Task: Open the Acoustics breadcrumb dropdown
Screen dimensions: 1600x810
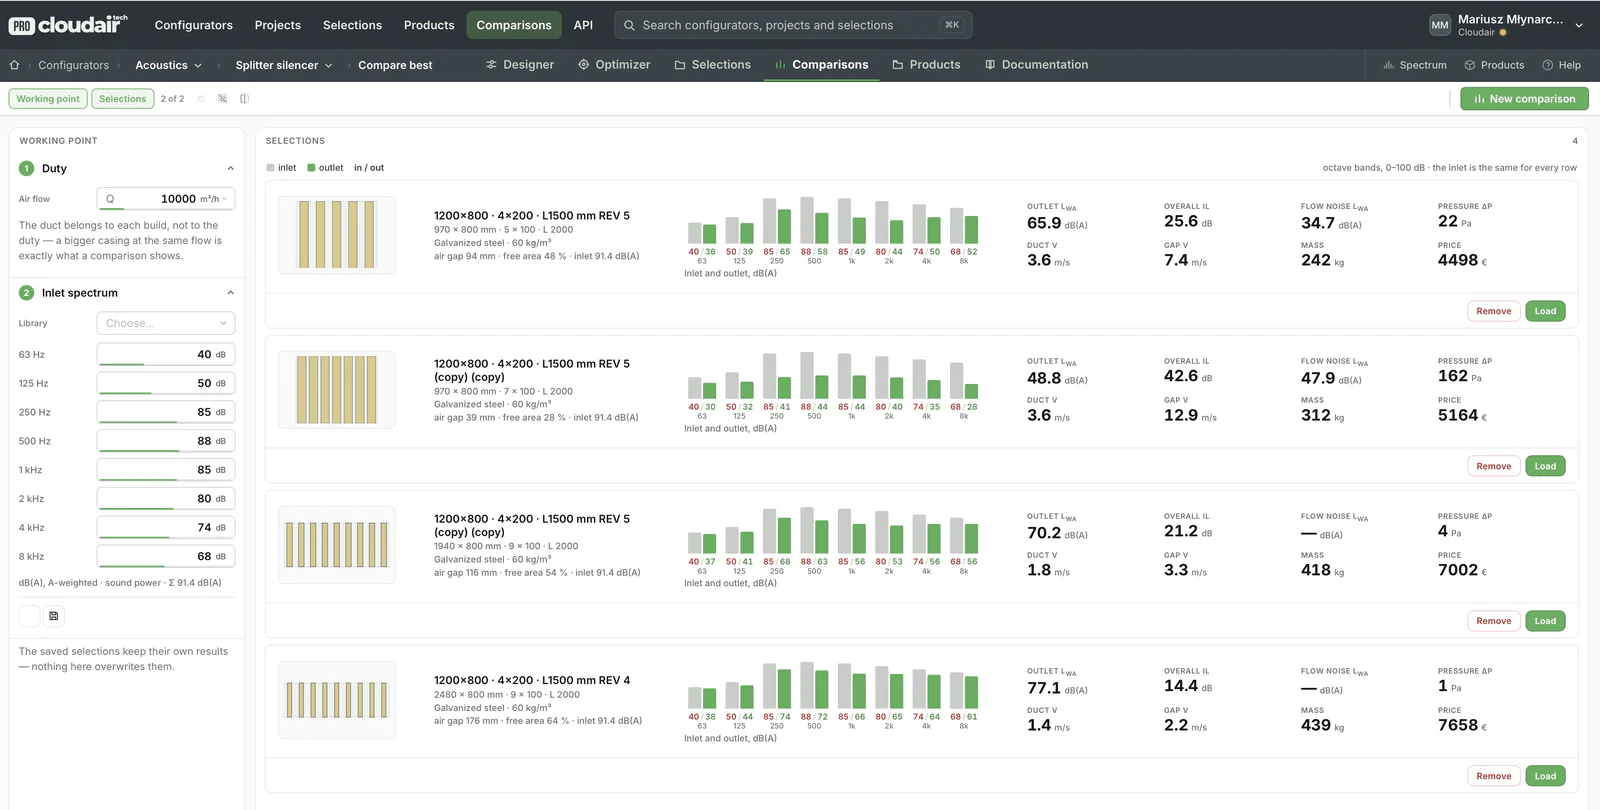Action: (169, 65)
